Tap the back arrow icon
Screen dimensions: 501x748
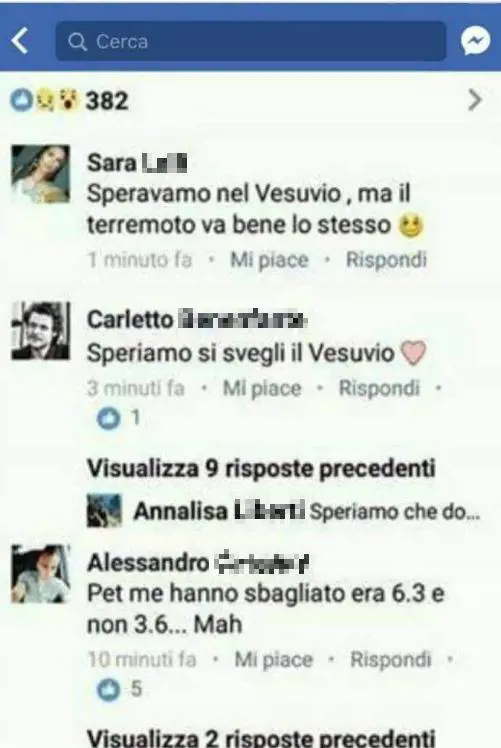(20, 41)
